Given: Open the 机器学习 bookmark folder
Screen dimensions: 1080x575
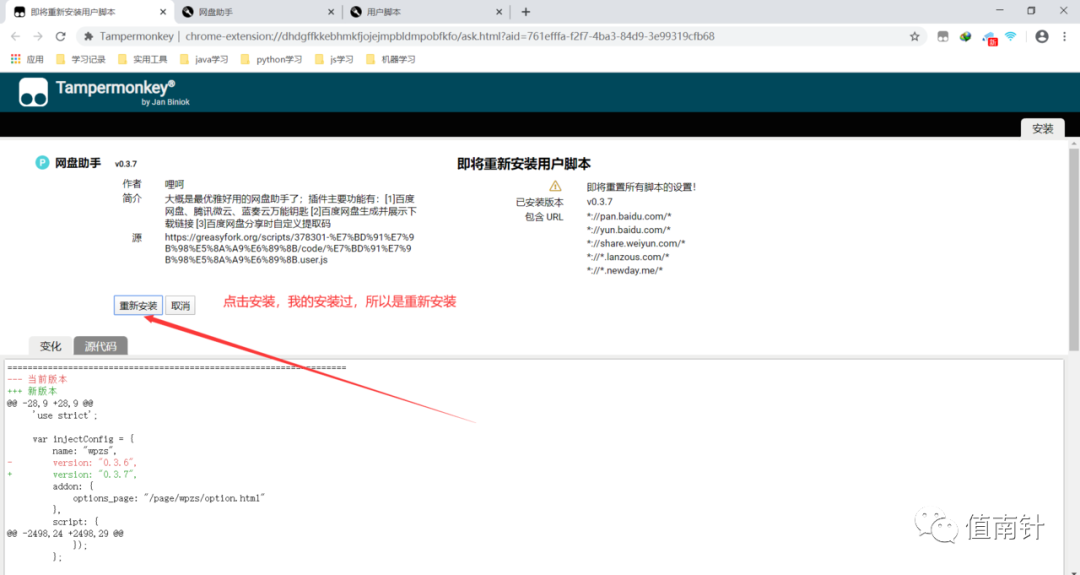Looking at the screenshot, I should (x=391, y=59).
